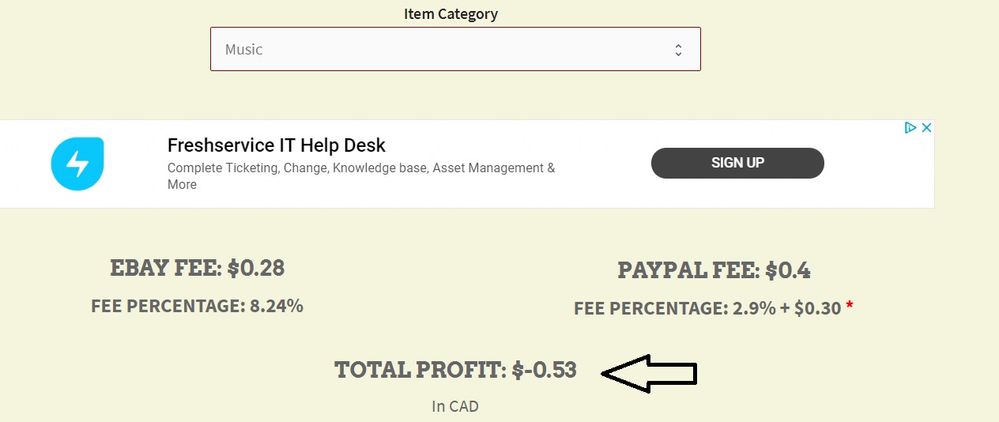Image resolution: width=999 pixels, height=422 pixels.
Task: Click the red asterisk beside PayPal percentage
Action: (x=849, y=308)
